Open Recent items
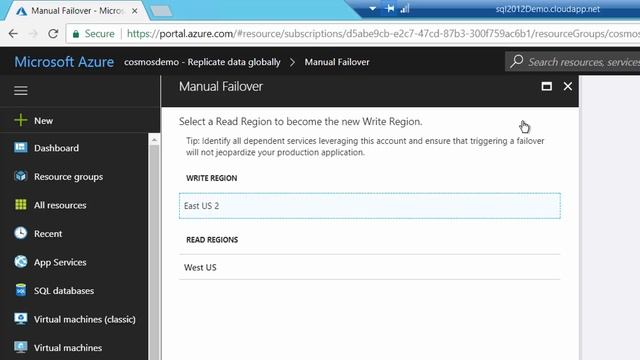 (x=48, y=234)
